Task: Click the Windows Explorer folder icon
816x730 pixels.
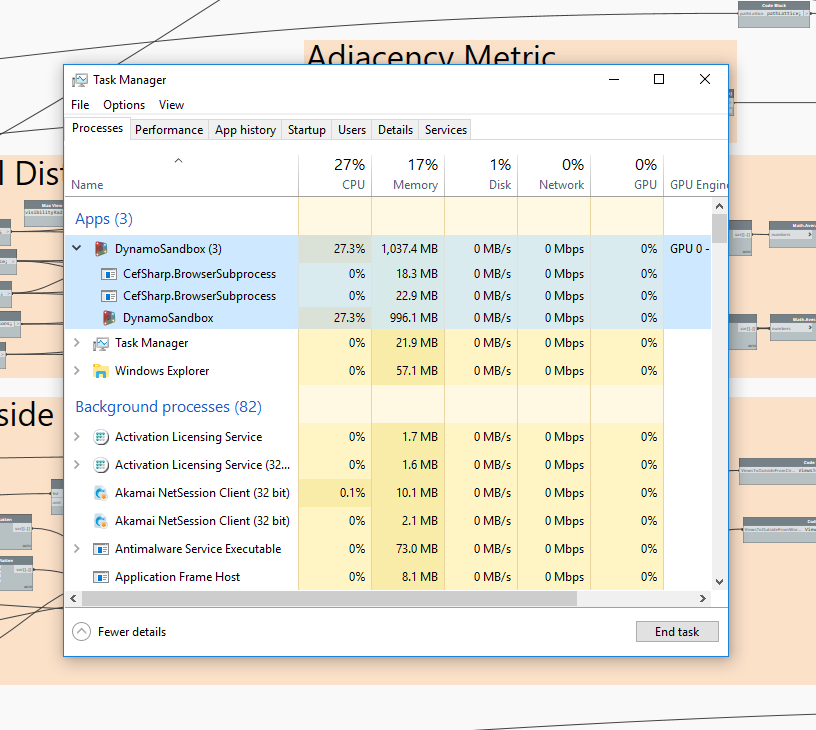Action: click(x=101, y=371)
